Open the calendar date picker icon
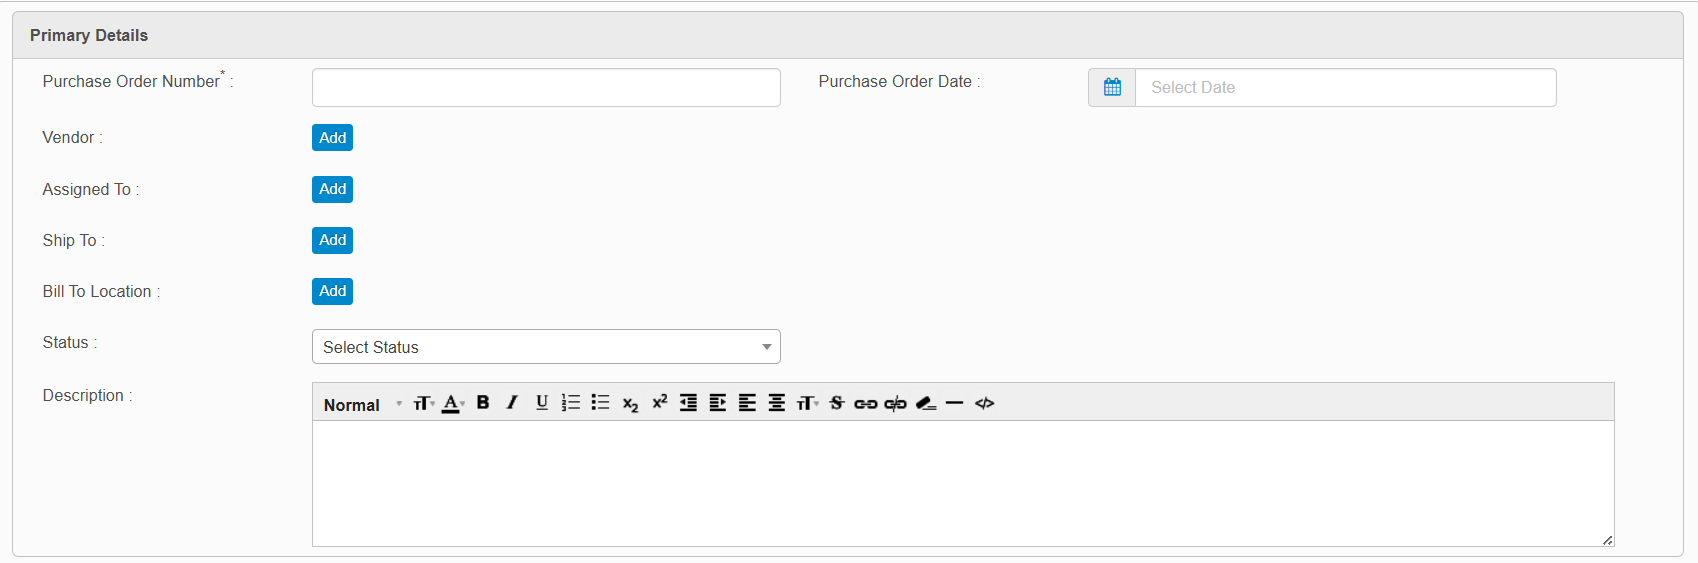This screenshot has height=563, width=1698. [1112, 88]
